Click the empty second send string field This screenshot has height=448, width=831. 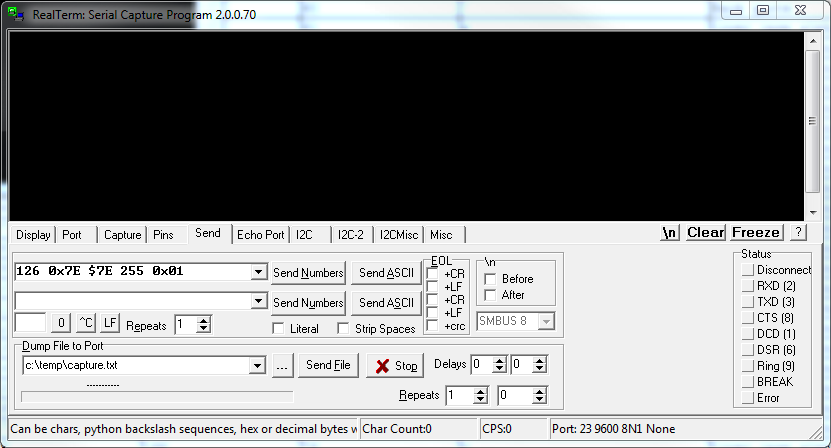pyautogui.click(x=133, y=301)
